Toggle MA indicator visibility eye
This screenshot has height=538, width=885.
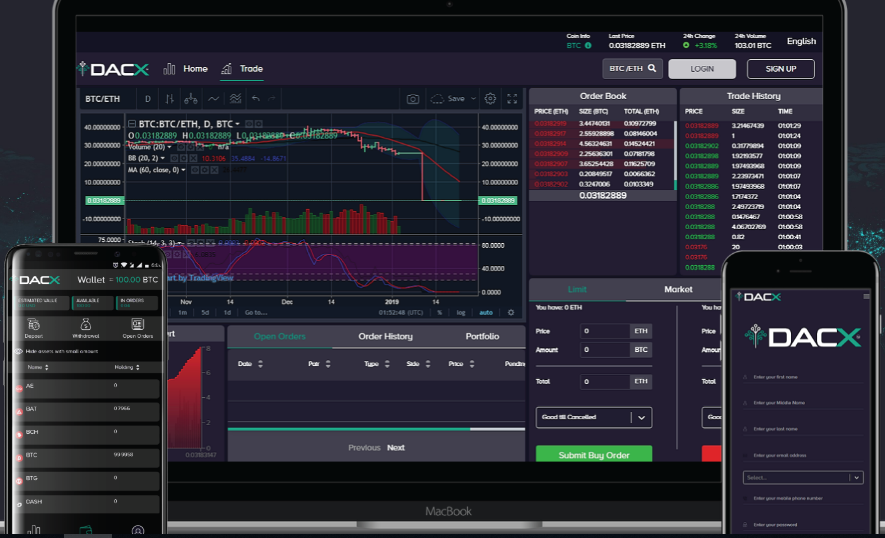tap(195, 170)
